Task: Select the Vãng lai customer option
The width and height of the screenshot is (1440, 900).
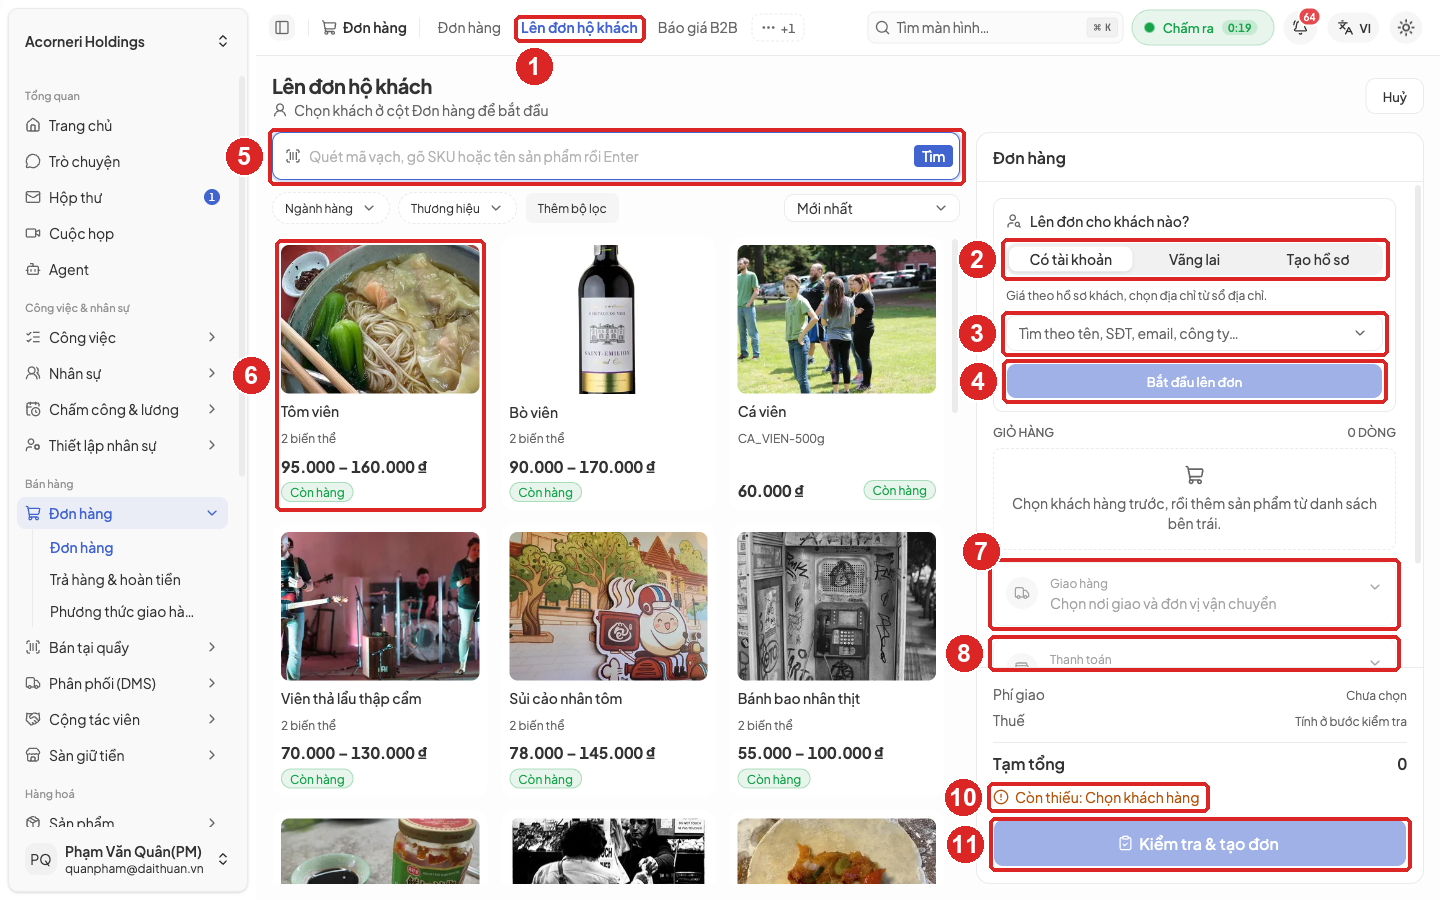Action: click(1194, 260)
